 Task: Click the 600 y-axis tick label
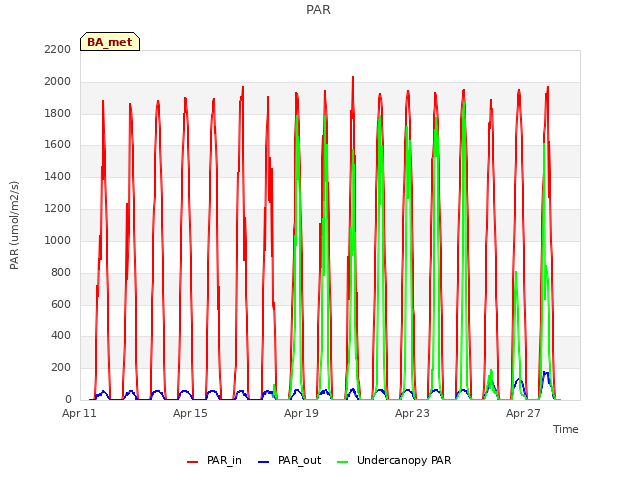(61, 304)
